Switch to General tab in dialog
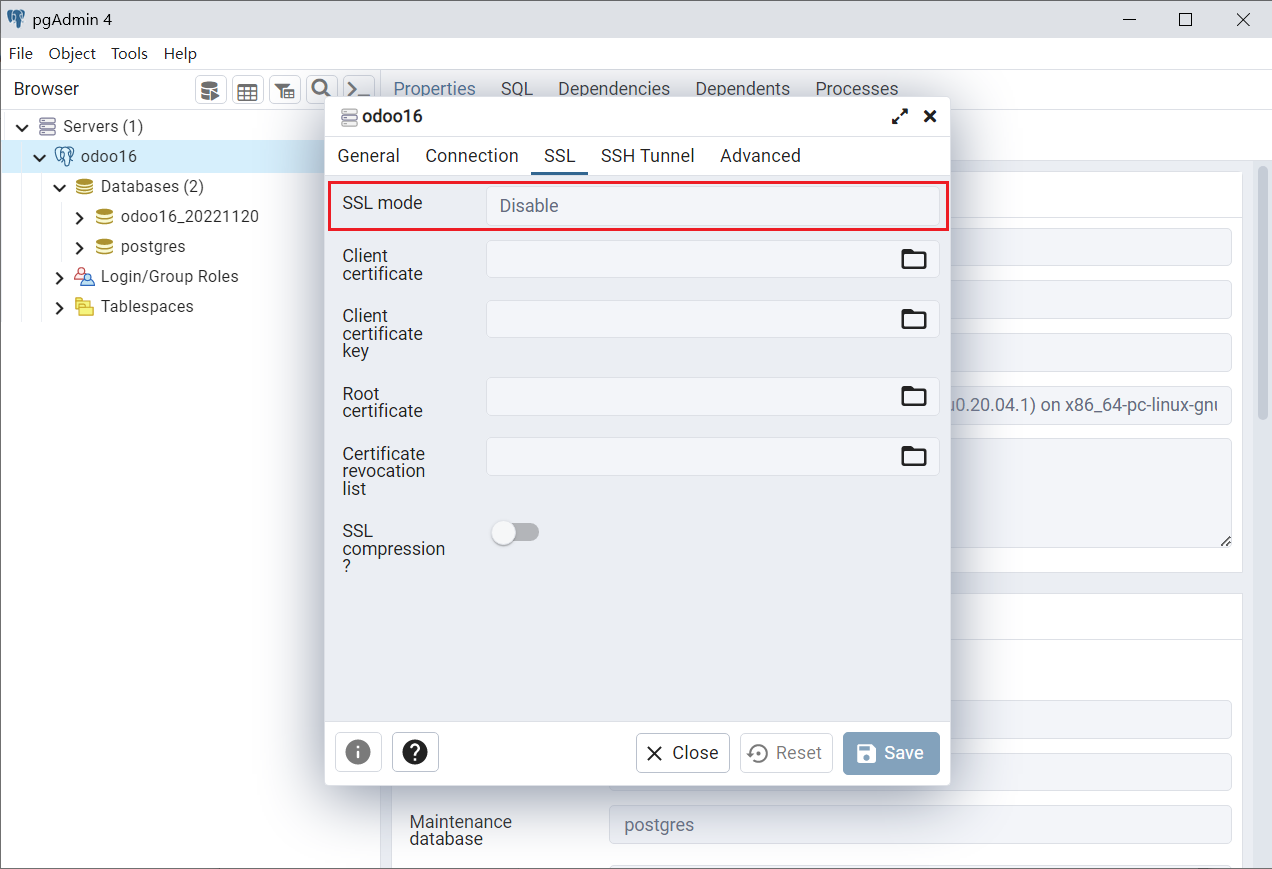 [x=368, y=156]
